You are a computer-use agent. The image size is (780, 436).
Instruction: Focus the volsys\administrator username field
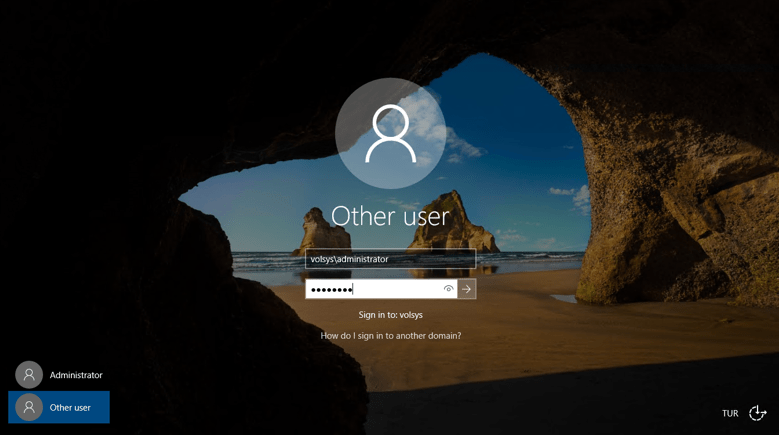coord(390,259)
